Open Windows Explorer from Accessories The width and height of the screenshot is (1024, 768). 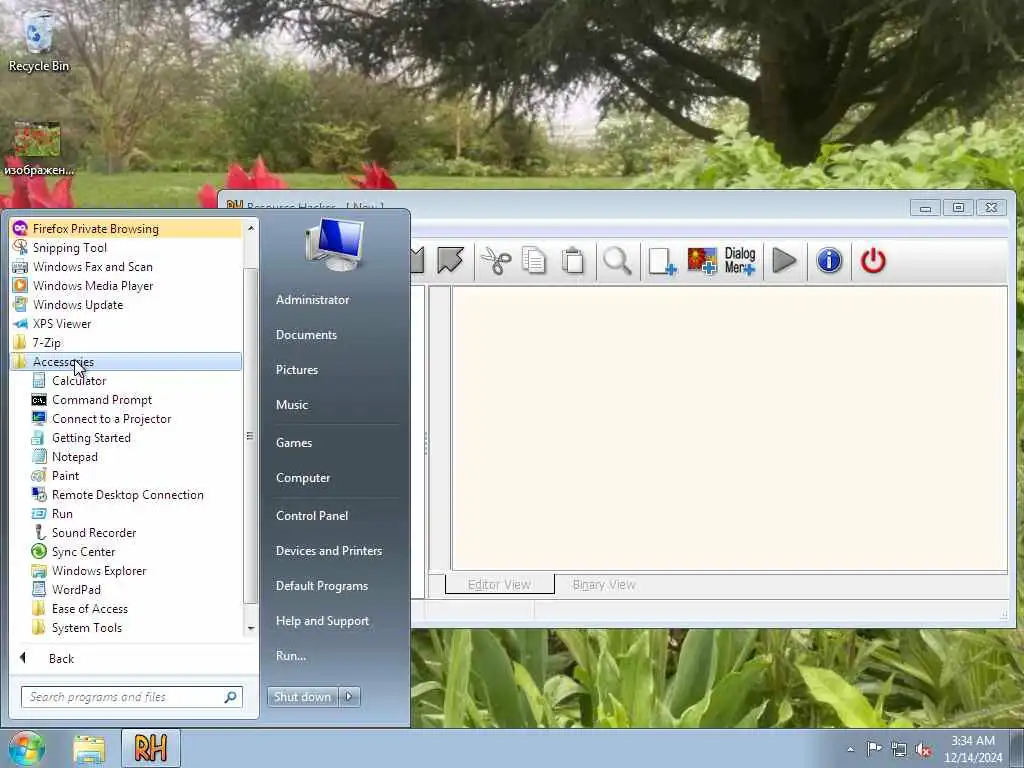point(126,570)
